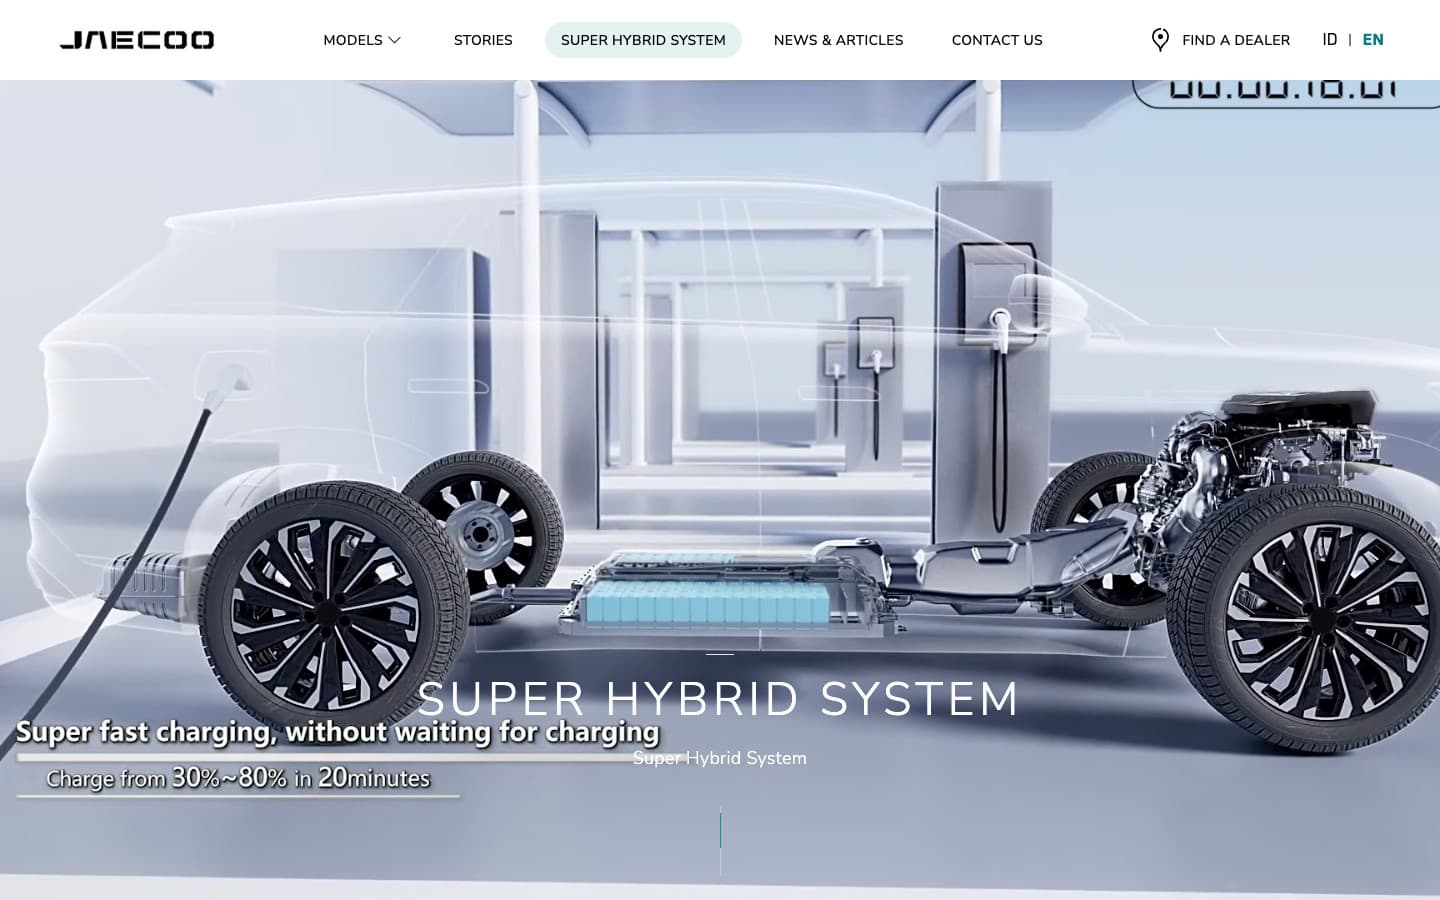Click the location pin icon
Viewport: 1440px width, 900px height.
1160,40
